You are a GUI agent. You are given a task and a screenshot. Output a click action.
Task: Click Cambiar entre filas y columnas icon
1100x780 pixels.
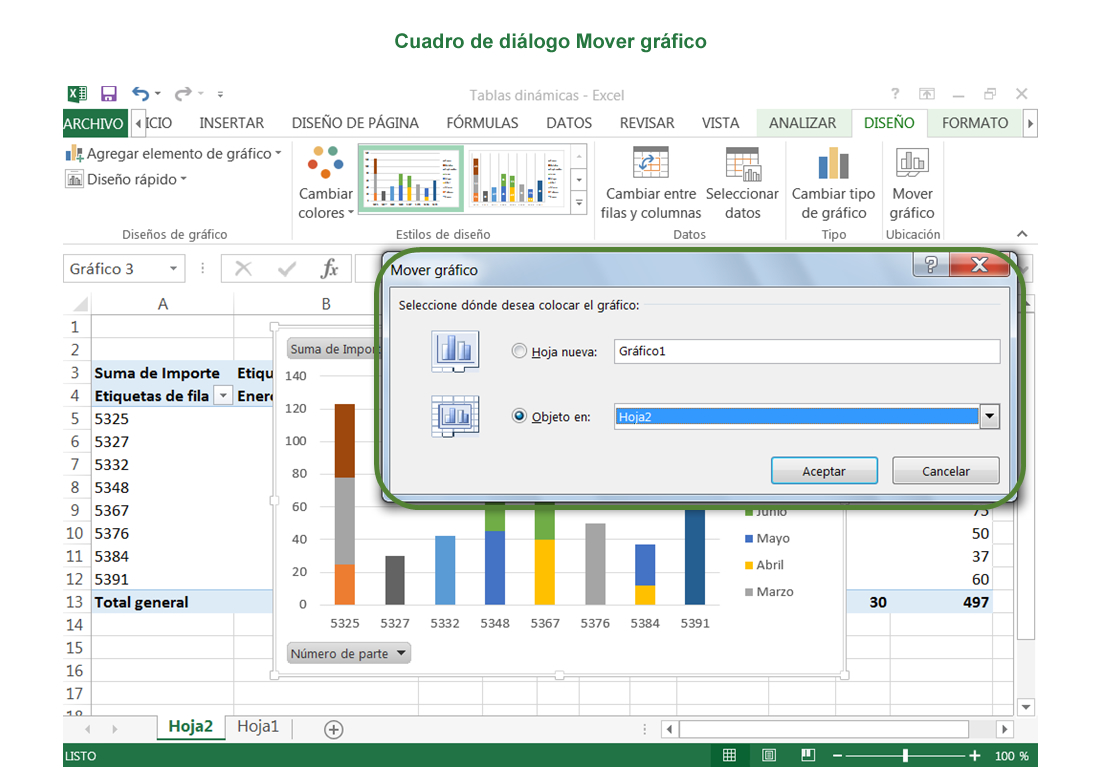click(650, 163)
